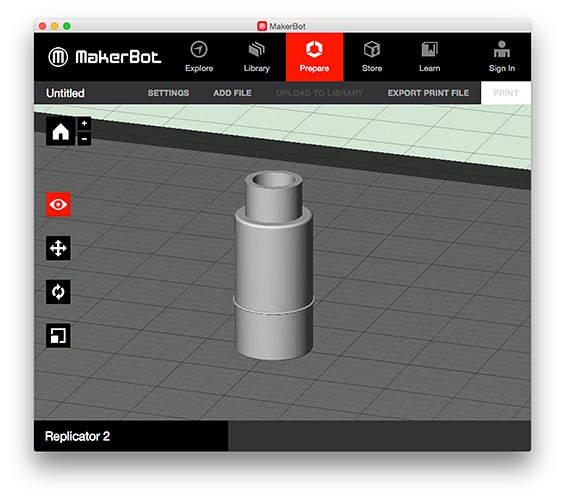The width and height of the screenshot is (565, 500).
Task: Click Sign In
Action: point(502,57)
